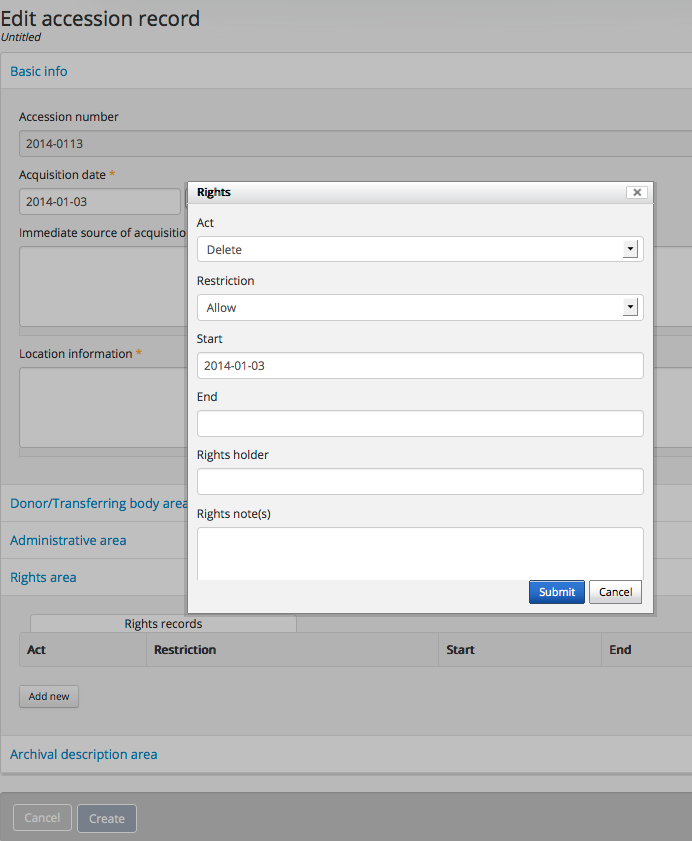Focus the Rights holder text field
Image resolution: width=692 pixels, height=841 pixels.
point(420,482)
